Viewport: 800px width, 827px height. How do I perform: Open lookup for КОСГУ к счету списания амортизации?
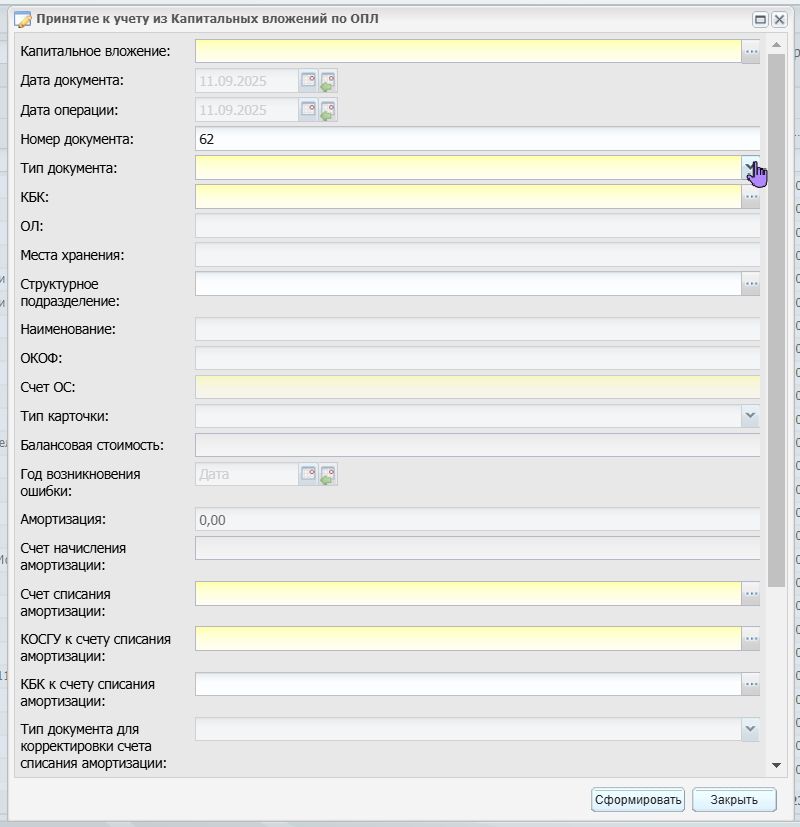[750, 639]
